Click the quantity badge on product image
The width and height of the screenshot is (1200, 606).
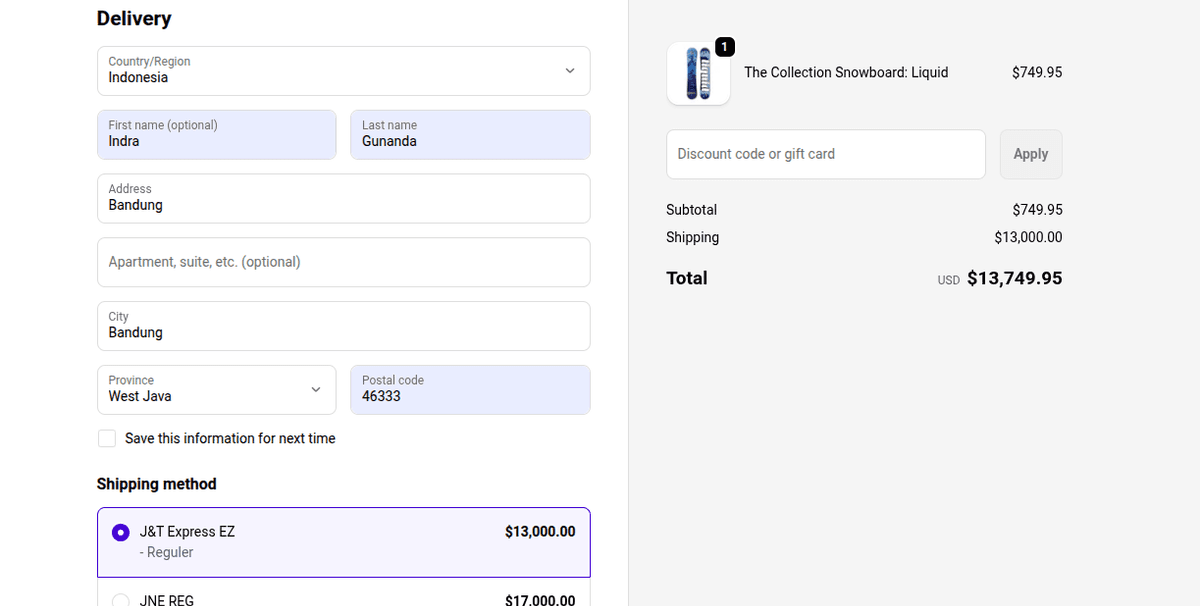click(725, 47)
